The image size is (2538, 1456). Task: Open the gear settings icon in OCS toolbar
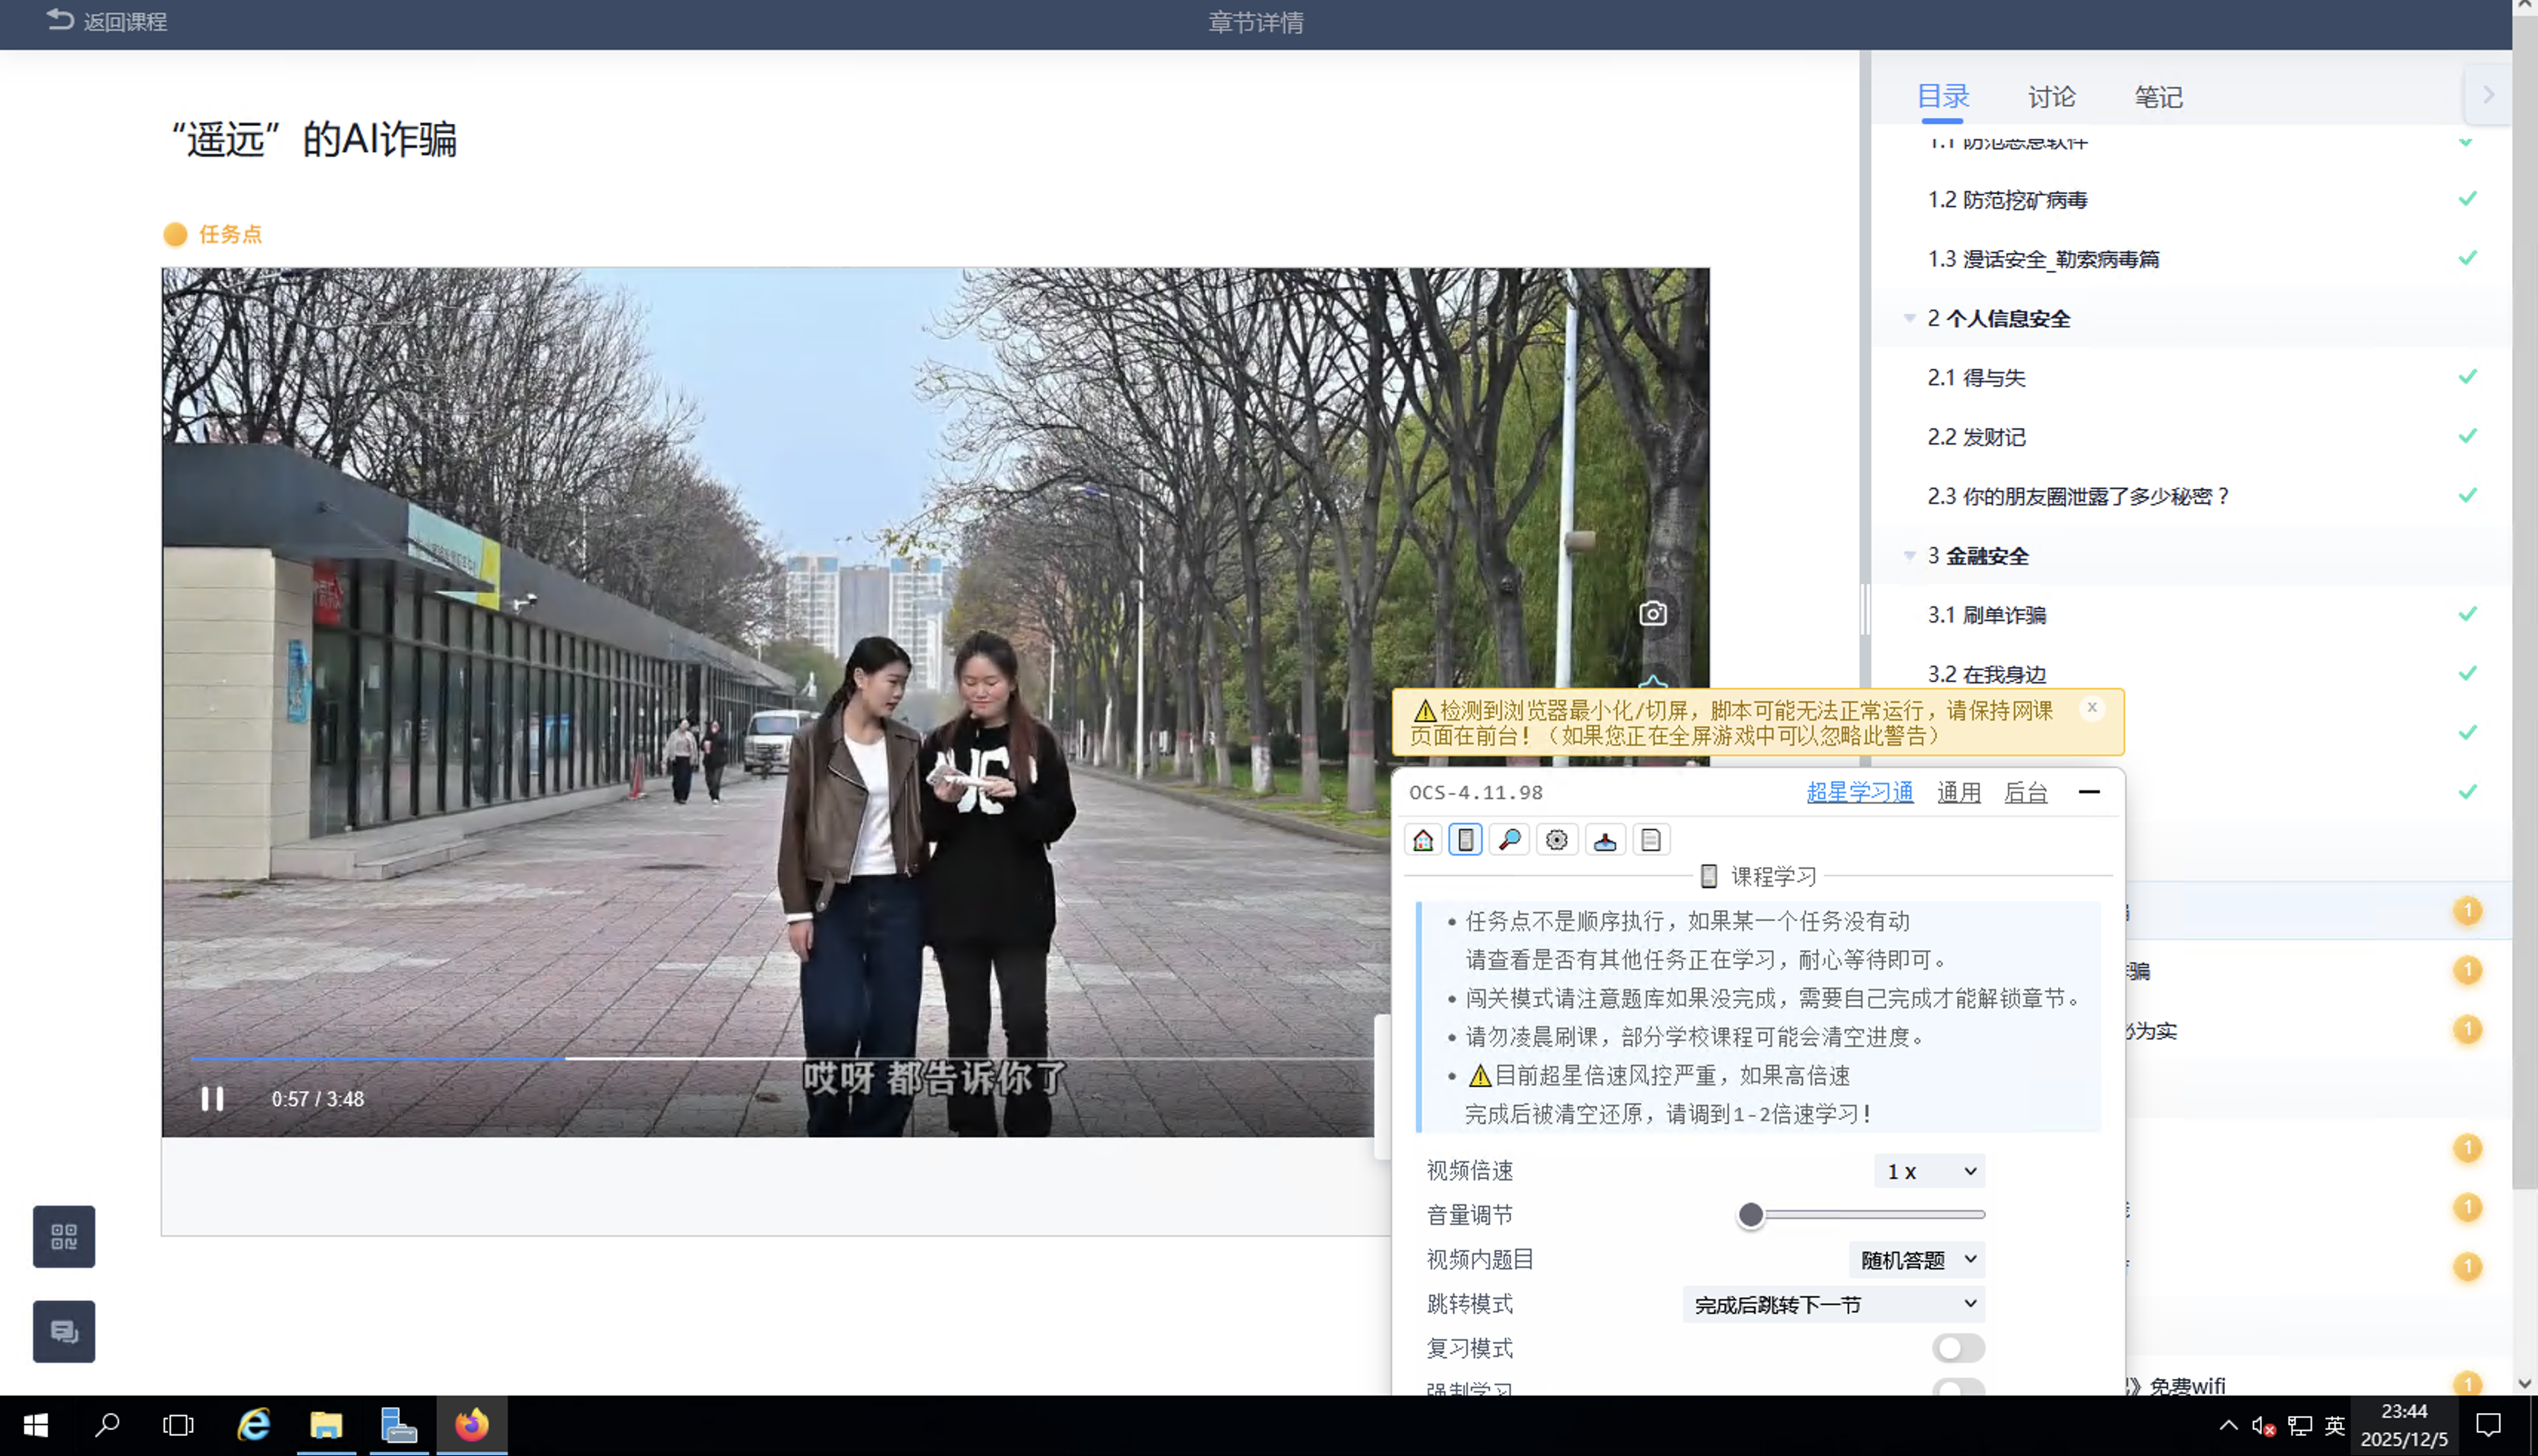[1557, 840]
